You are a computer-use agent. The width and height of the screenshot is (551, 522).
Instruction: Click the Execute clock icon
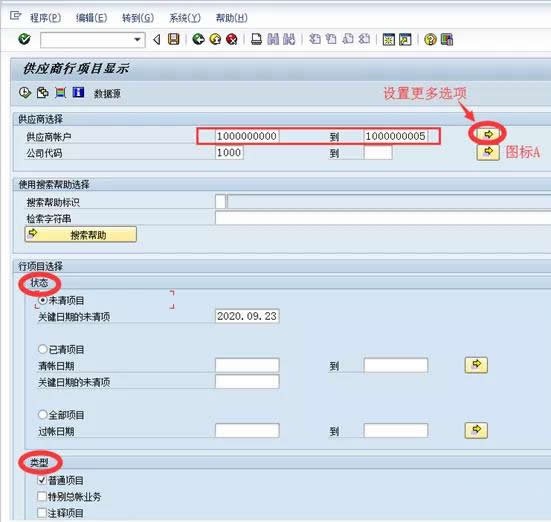coord(25,93)
